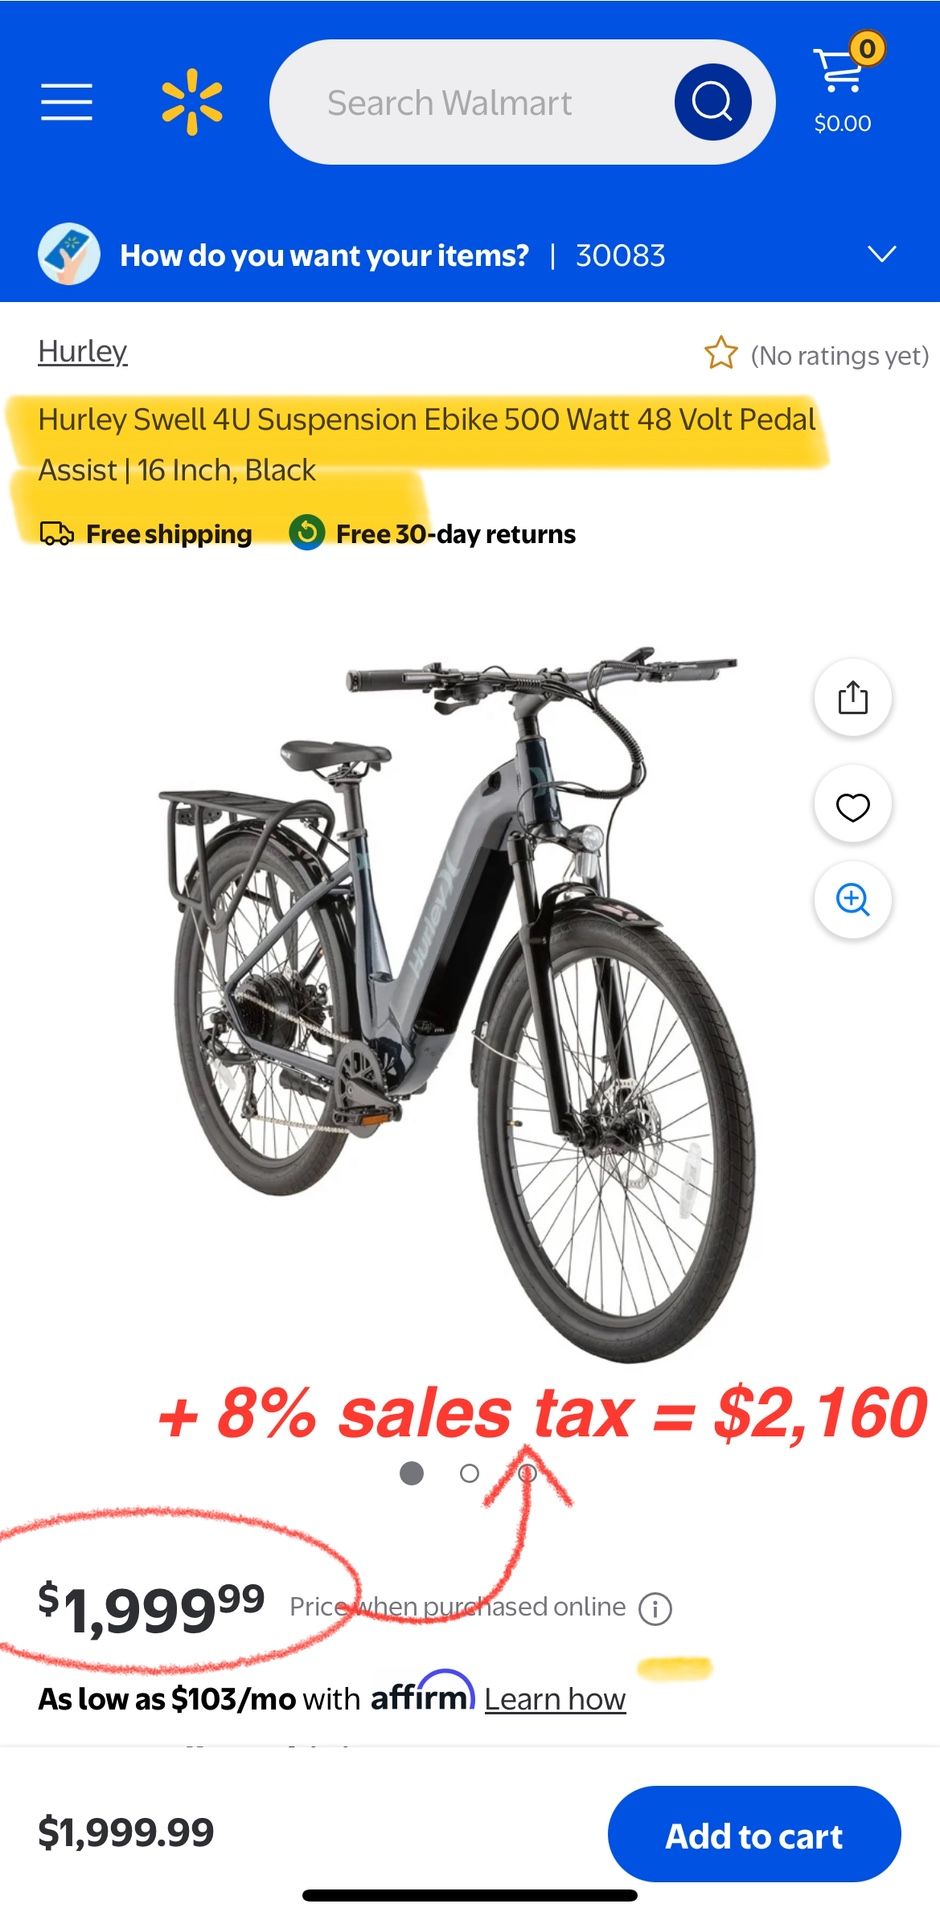The image size is (940, 1920).
Task: Open the Affirm 'Learn how' link
Action: tap(555, 1699)
